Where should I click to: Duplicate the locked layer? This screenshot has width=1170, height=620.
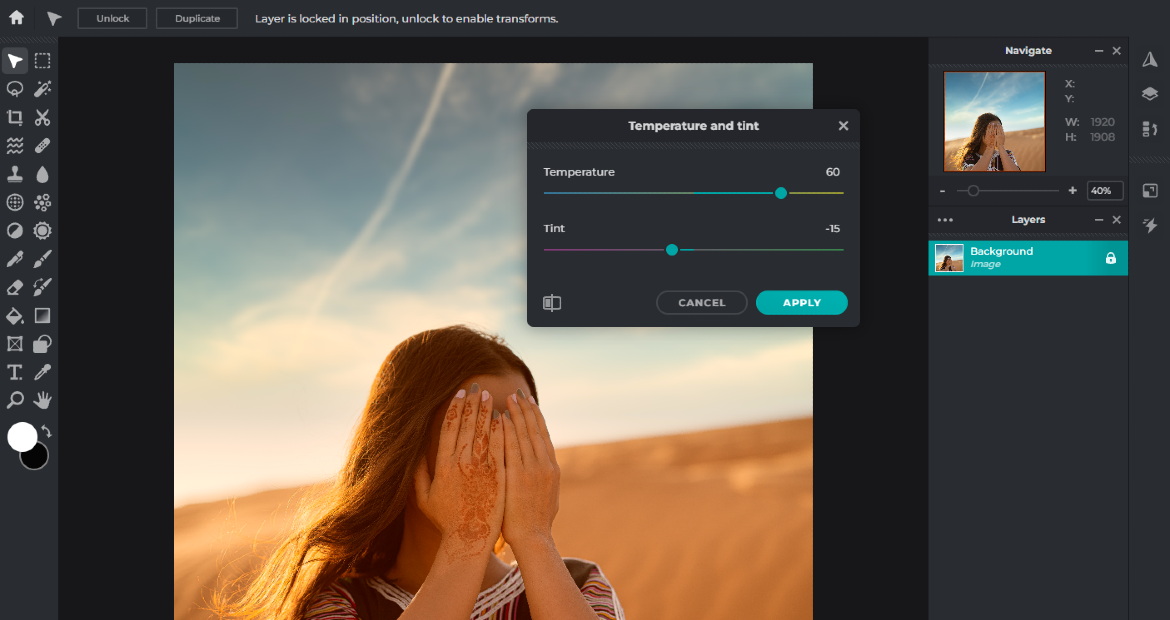pyautogui.click(x=196, y=17)
